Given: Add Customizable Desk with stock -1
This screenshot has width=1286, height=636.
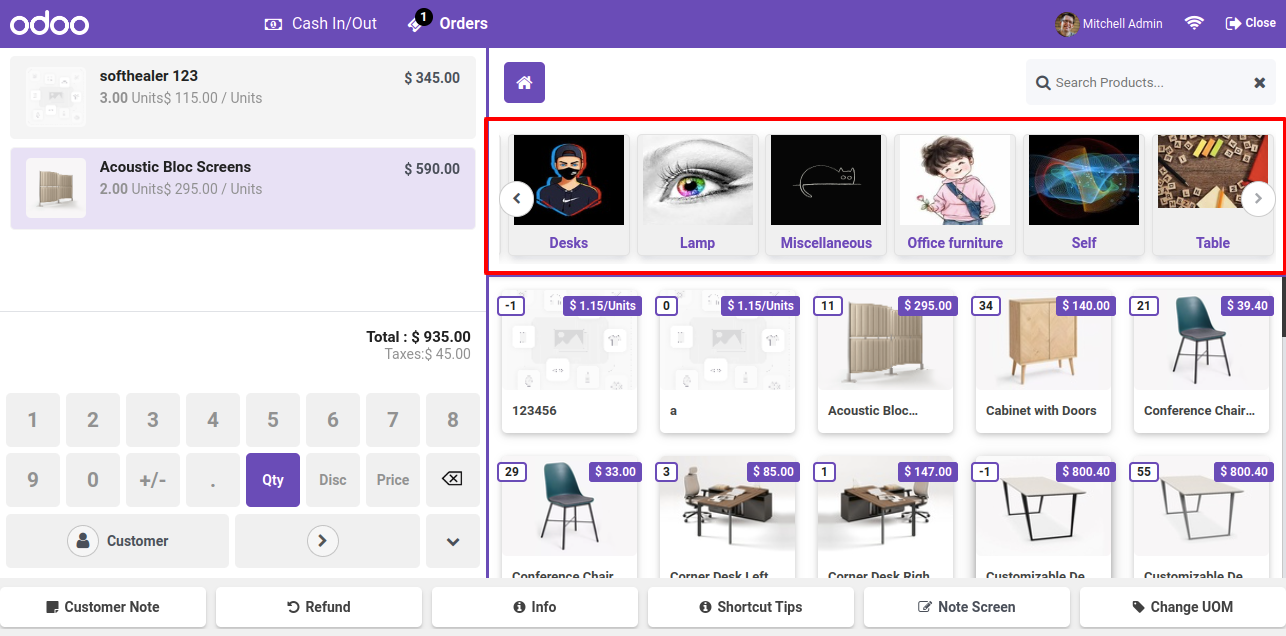Looking at the screenshot, I should tap(1043, 518).
